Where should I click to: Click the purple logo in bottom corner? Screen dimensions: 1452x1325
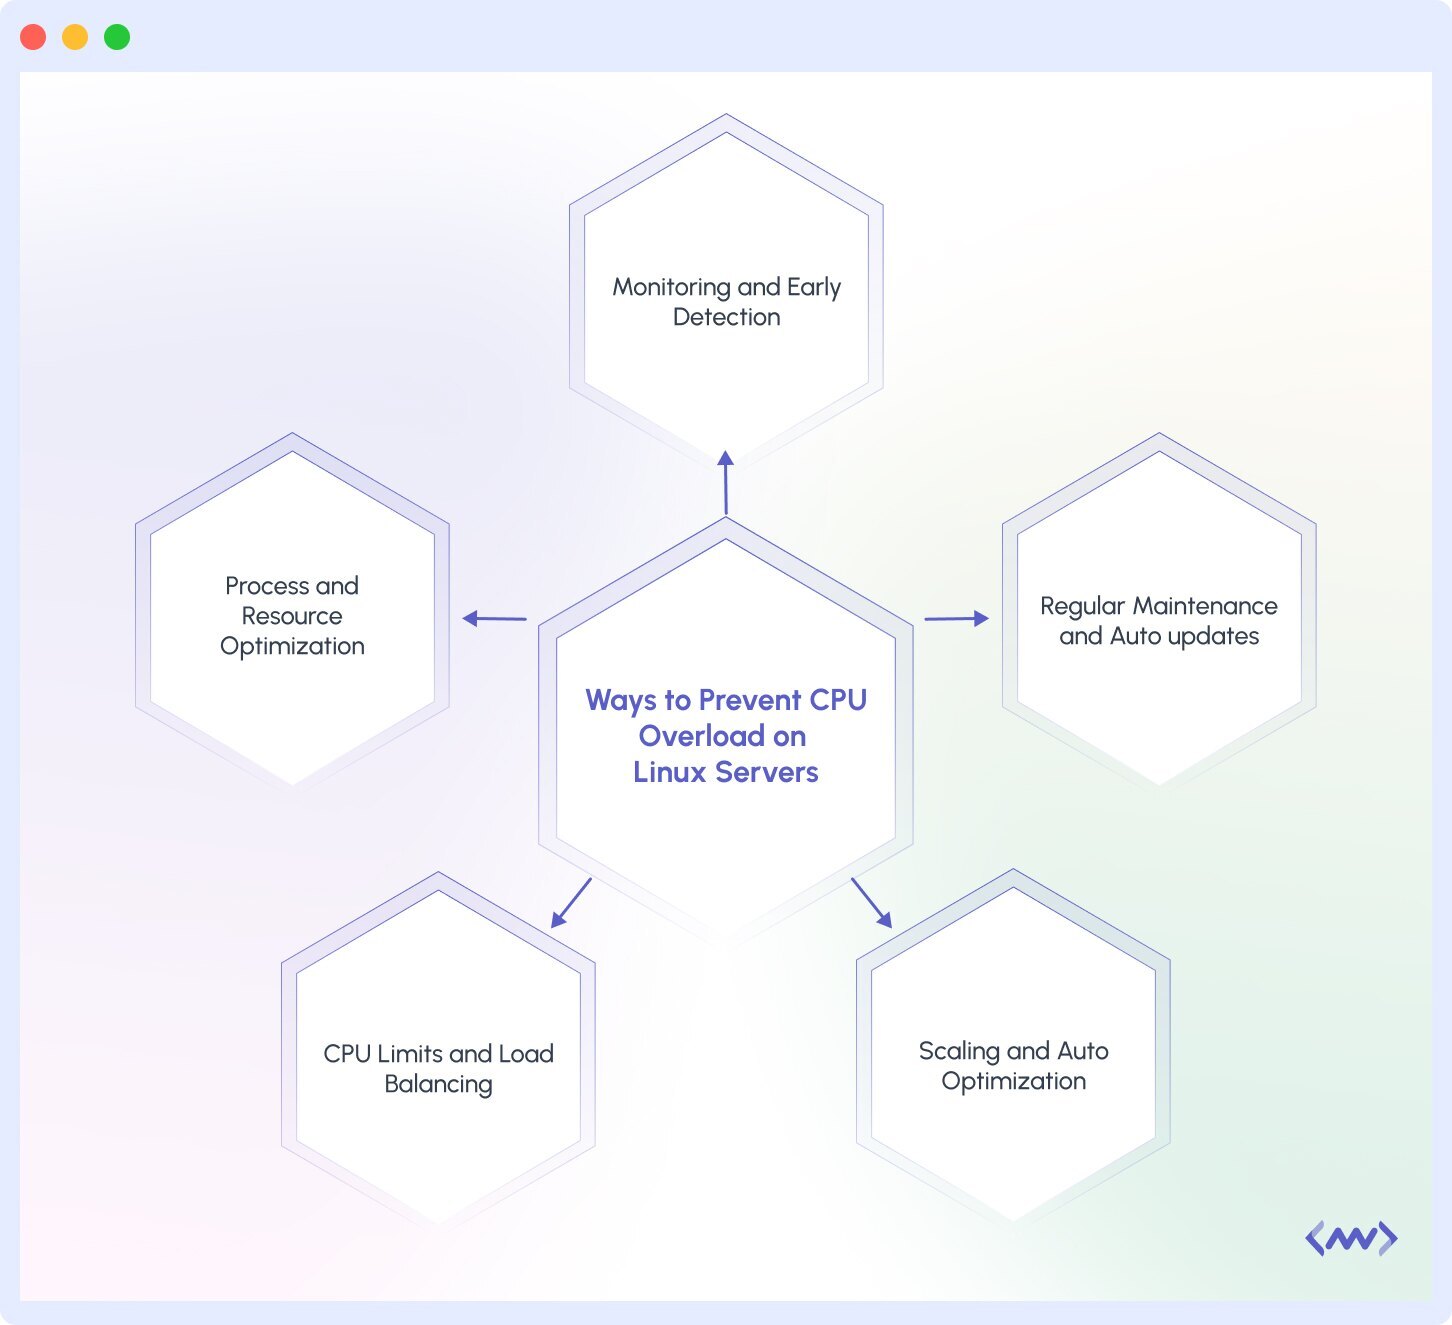(x=1351, y=1239)
